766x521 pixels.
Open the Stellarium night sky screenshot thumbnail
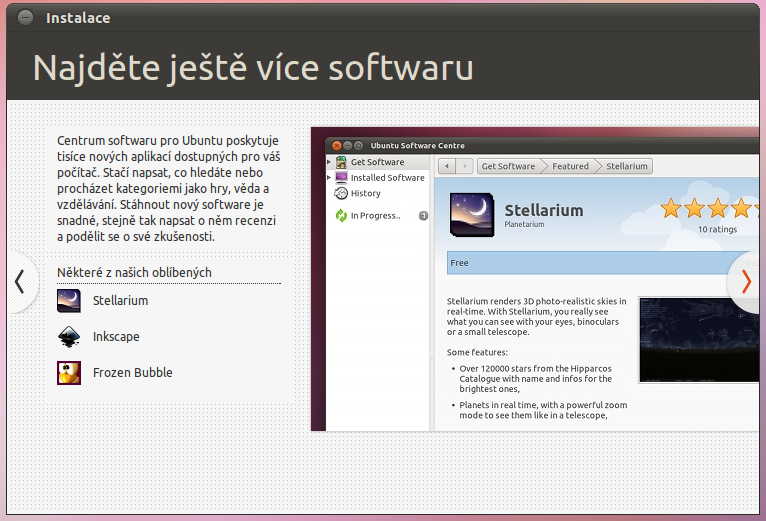coord(699,340)
